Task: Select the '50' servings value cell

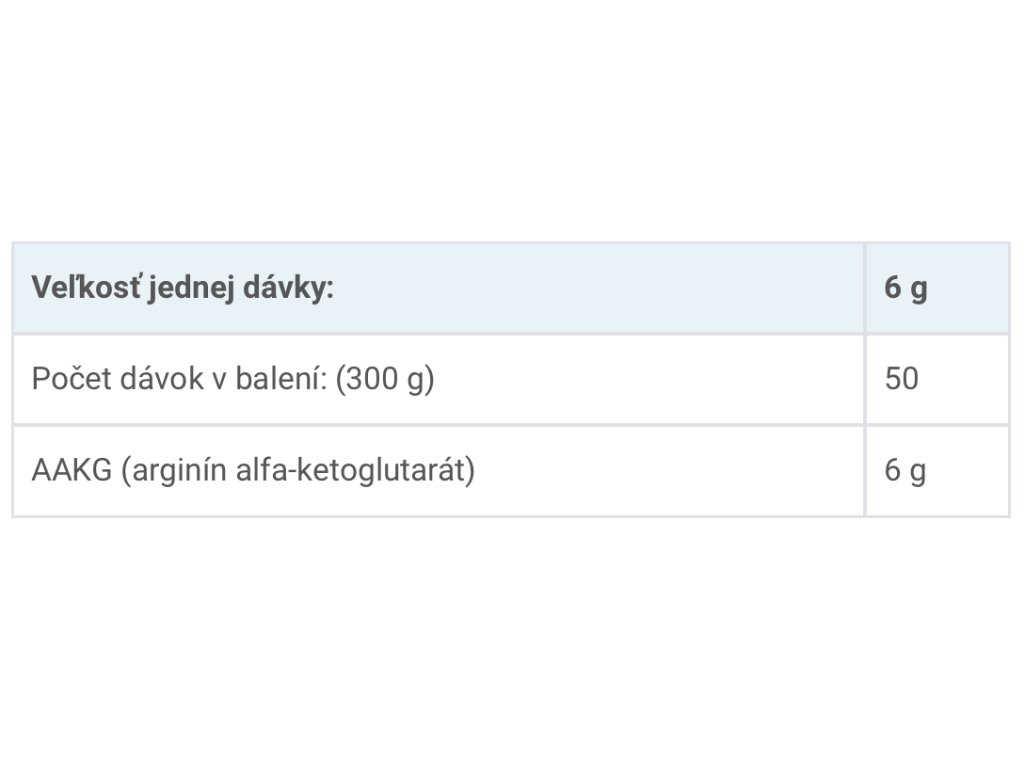Action: 901,380
